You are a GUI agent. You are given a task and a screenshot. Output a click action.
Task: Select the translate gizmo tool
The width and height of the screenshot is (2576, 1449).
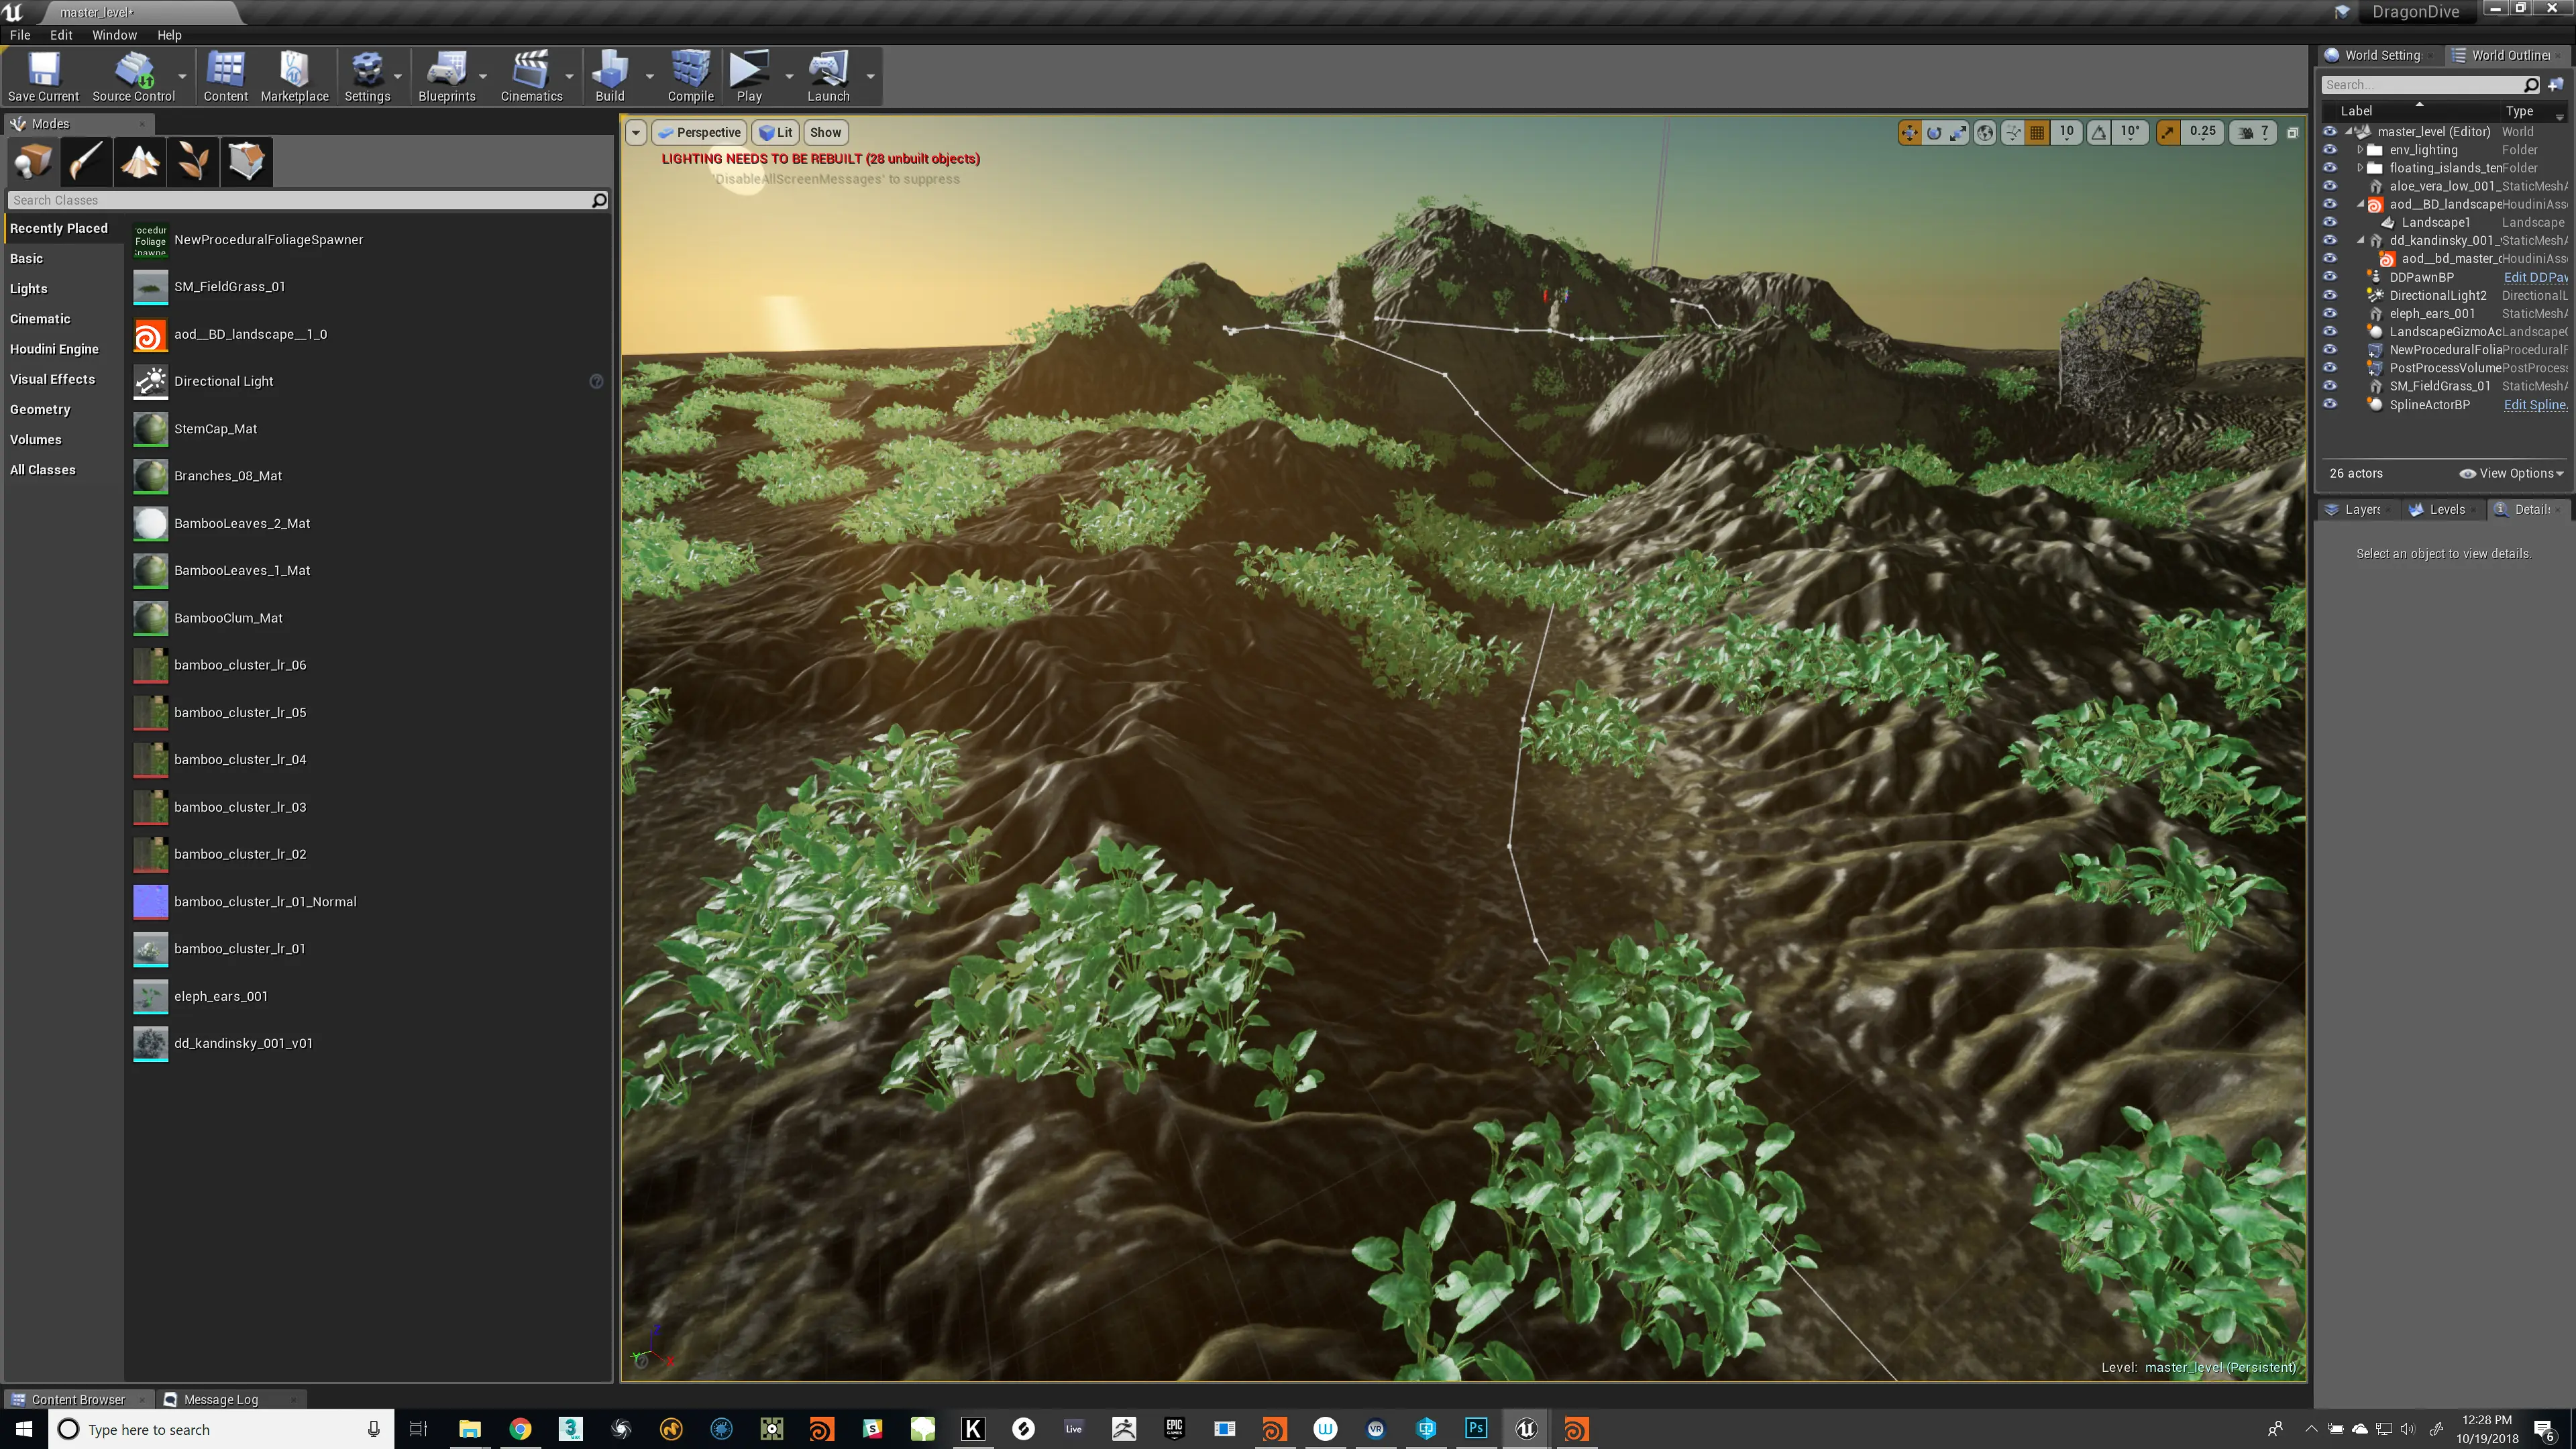[1910, 132]
